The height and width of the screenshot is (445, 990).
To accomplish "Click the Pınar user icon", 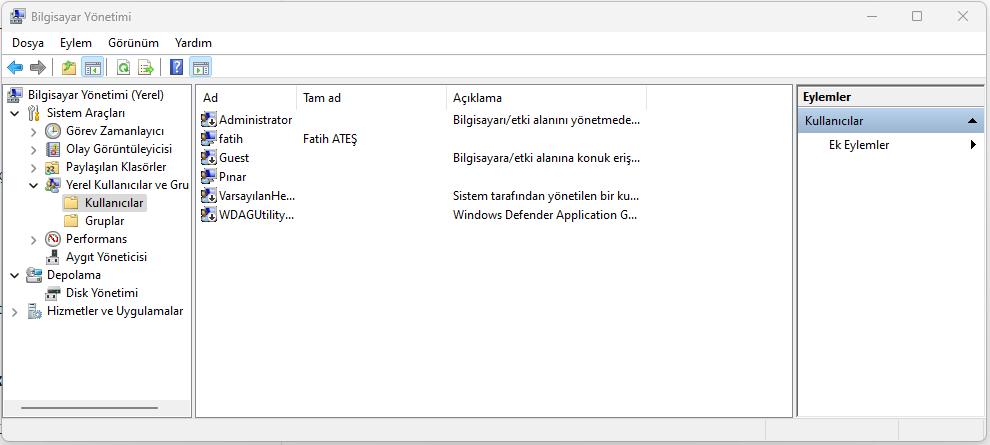I will 209,176.
